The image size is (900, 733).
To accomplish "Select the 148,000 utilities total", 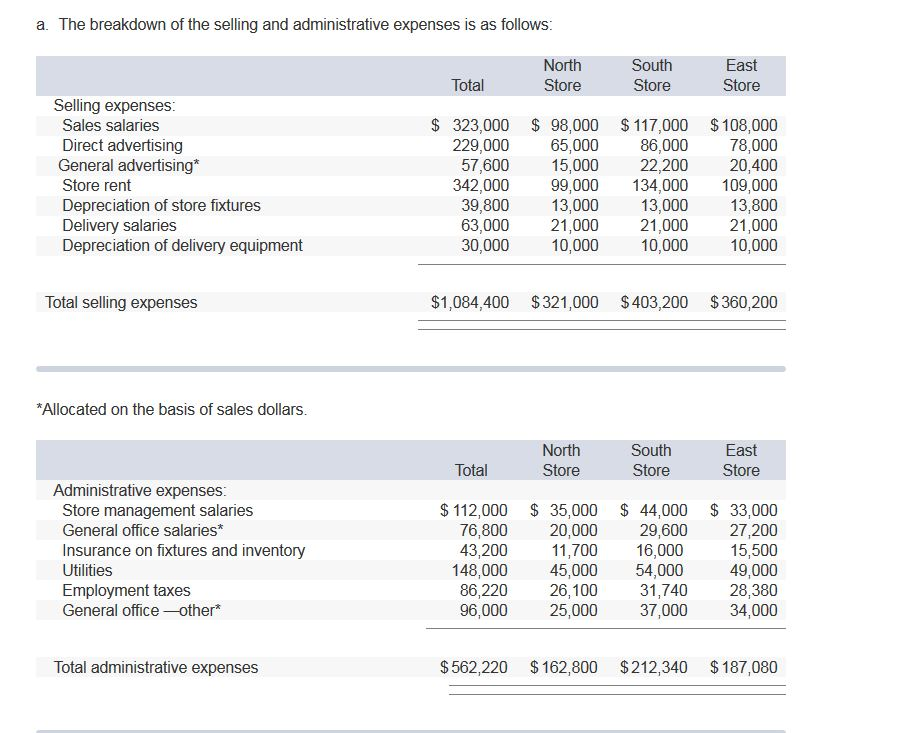I will (479, 571).
